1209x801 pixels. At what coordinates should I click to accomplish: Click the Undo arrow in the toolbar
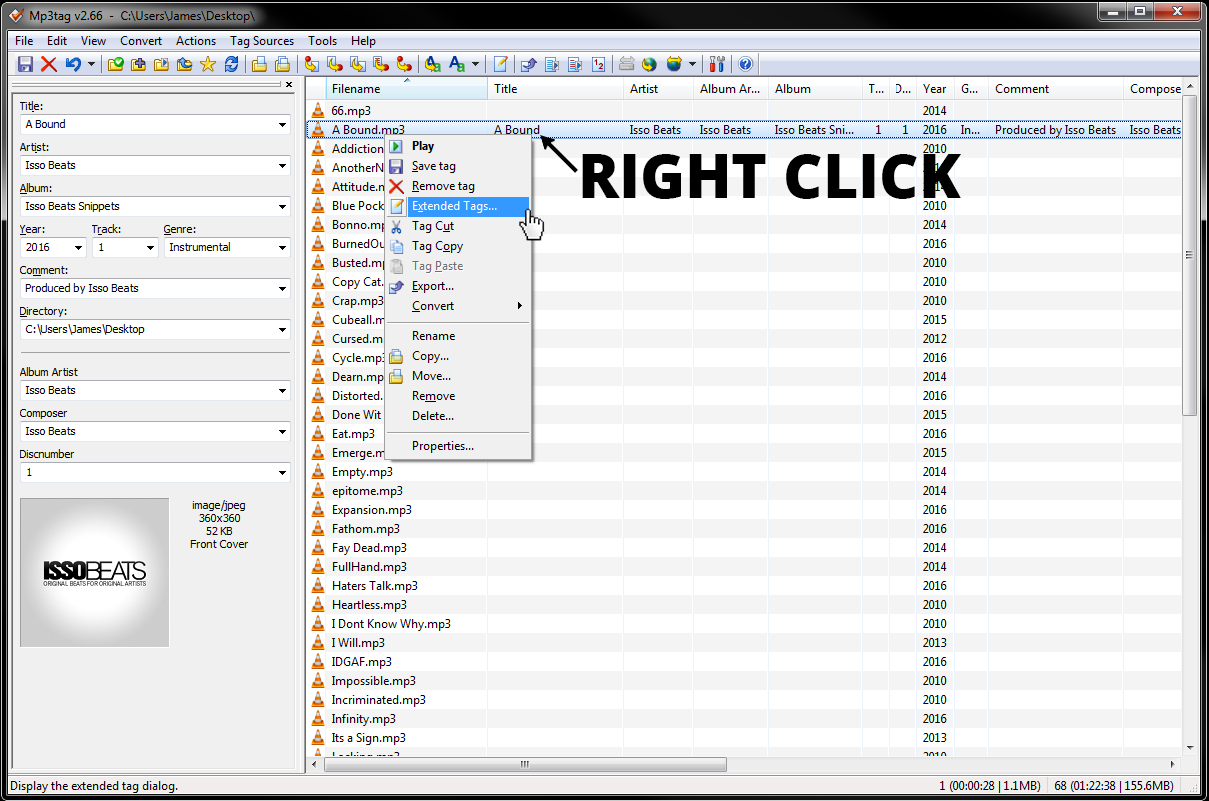[x=72, y=64]
